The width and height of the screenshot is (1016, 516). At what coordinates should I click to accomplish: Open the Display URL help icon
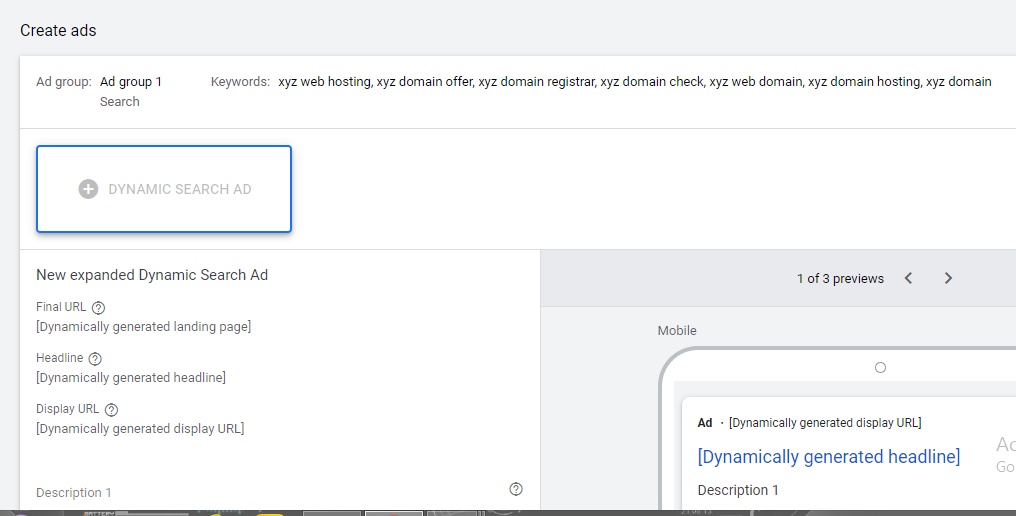tap(111, 410)
